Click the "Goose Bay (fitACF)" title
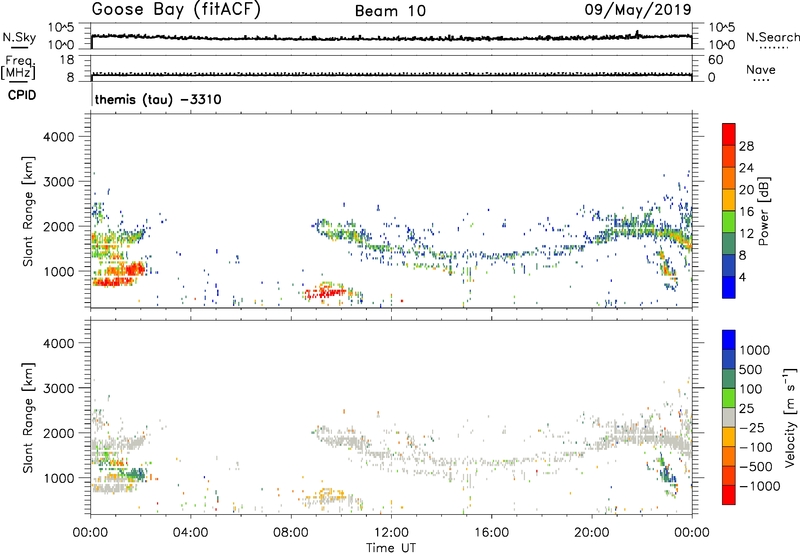 point(176,10)
